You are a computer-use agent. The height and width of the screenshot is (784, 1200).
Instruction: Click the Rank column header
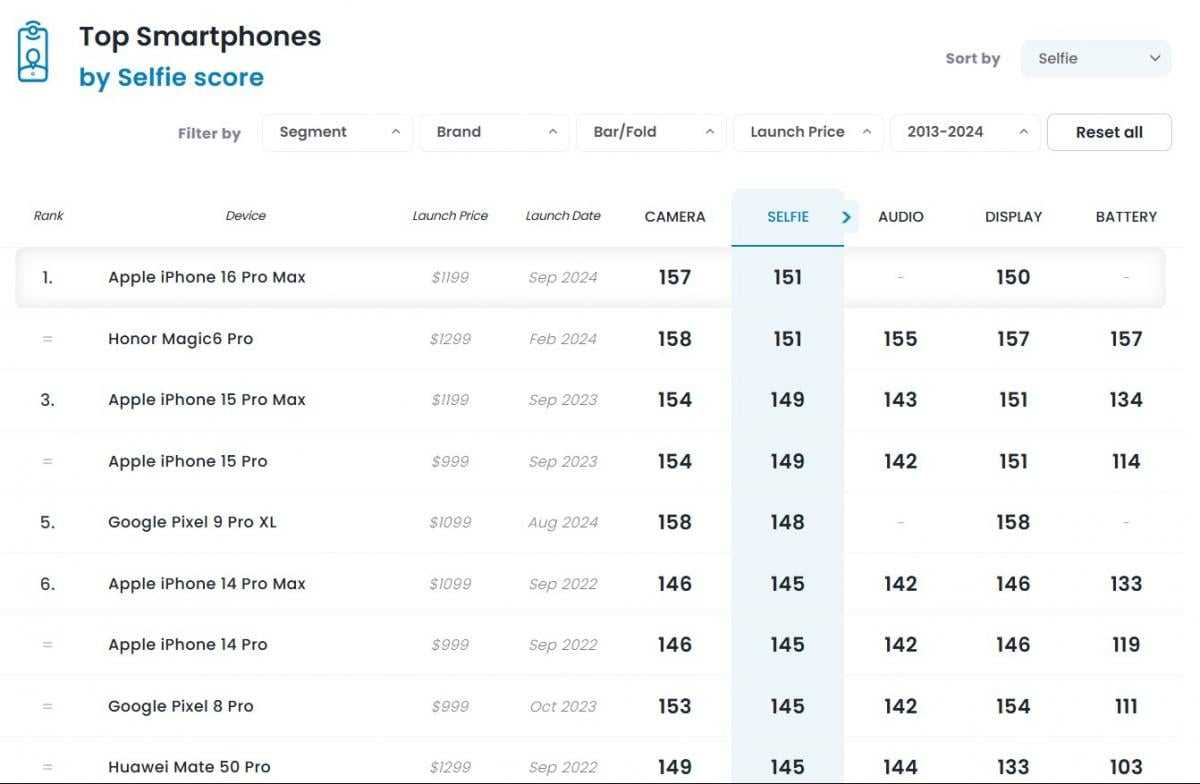[48, 215]
